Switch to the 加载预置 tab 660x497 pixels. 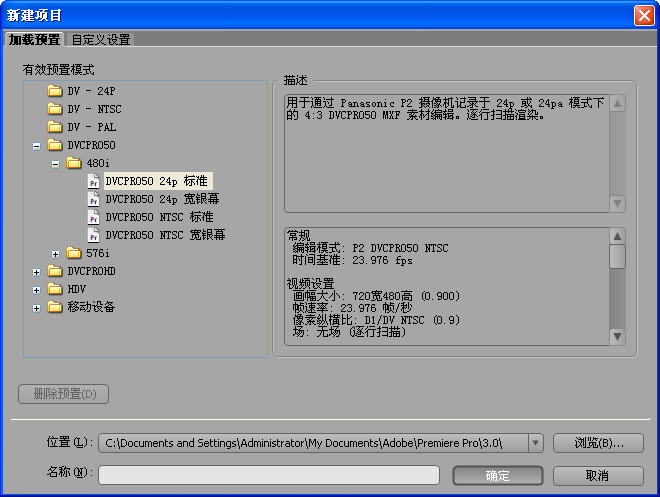point(34,40)
